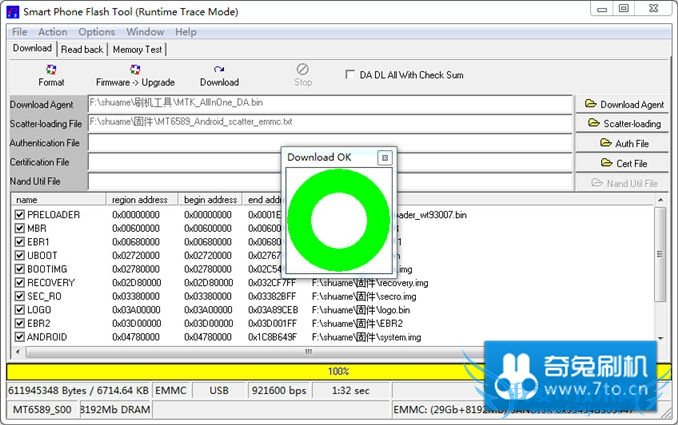Browse for a Scatter-loading file
Image resolution: width=678 pixels, height=425 pixels.
pos(623,124)
